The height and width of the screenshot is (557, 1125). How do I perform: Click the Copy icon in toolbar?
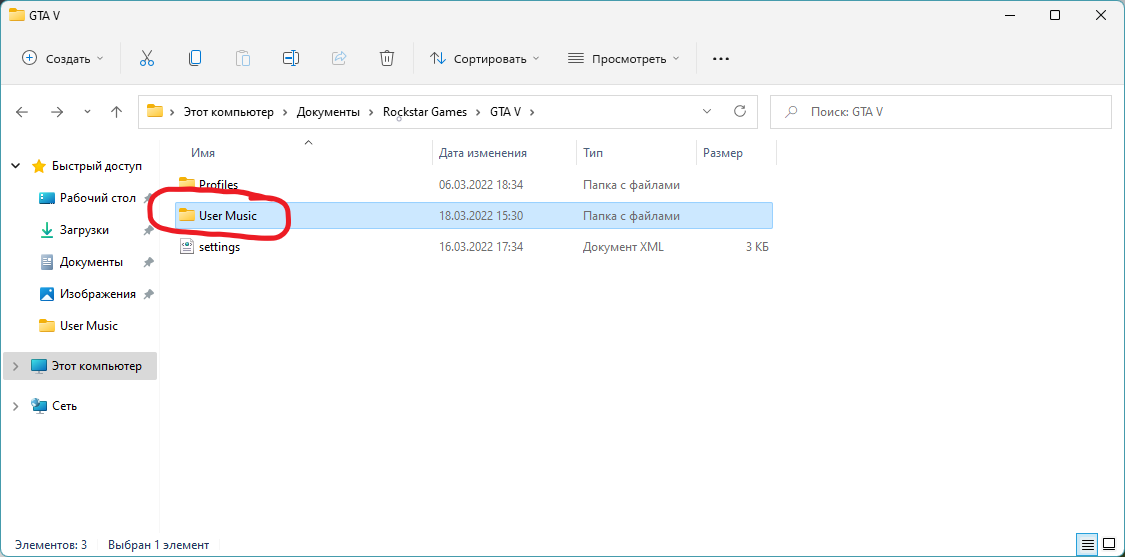(x=194, y=59)
